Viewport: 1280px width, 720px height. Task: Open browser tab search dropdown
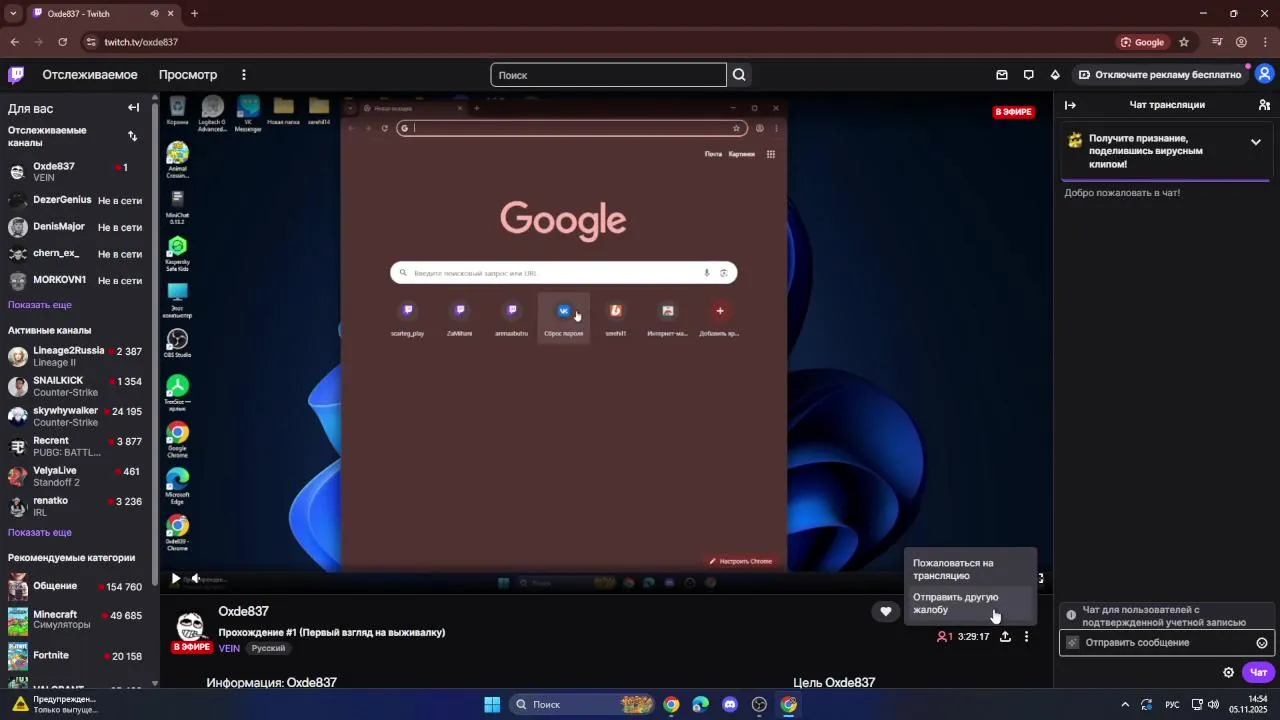13,13
